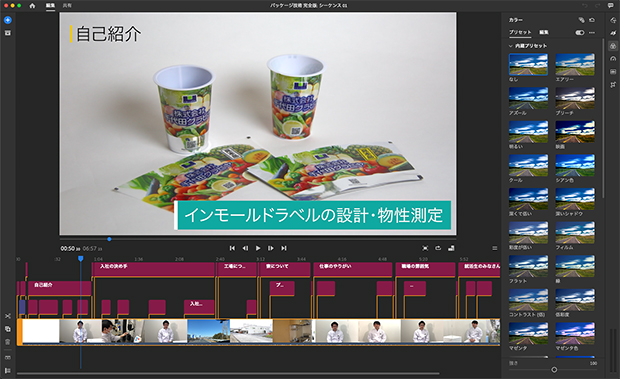Open the Speed panel in right toolbar
Image resolution: width=620 pixels, height=379 pixels.
point(613,59)
